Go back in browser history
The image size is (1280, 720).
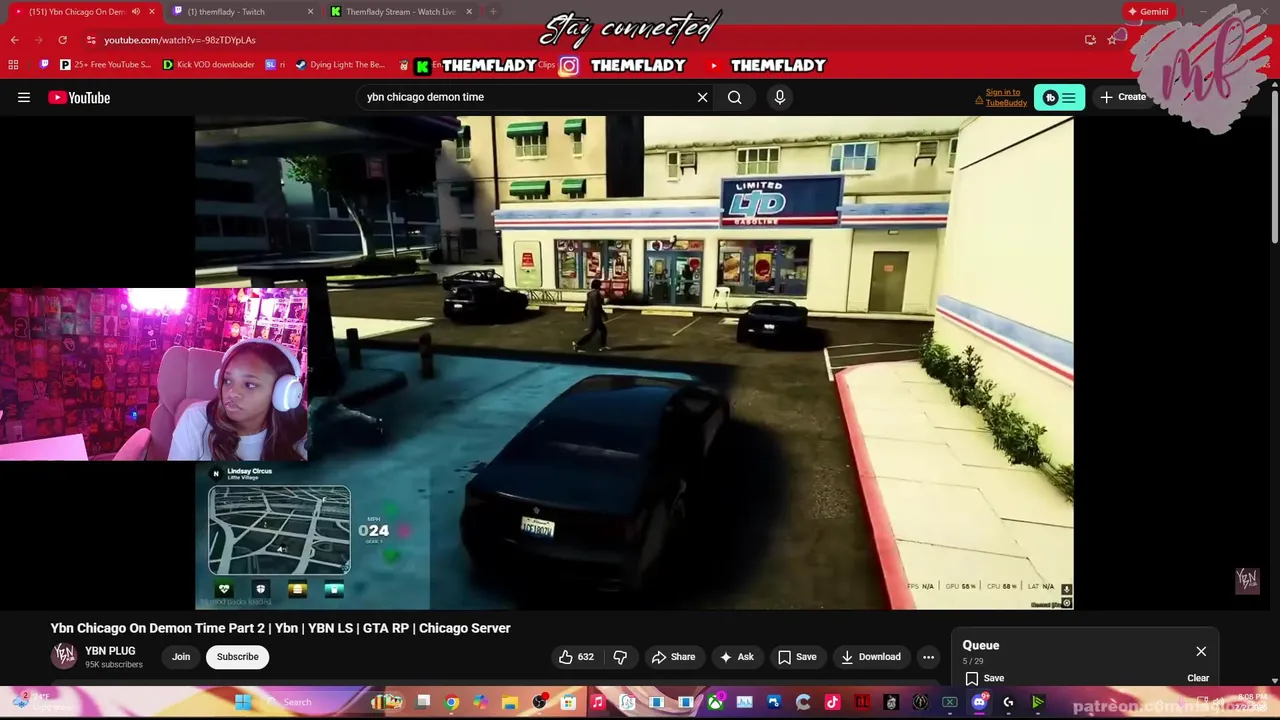pos(14,40)
